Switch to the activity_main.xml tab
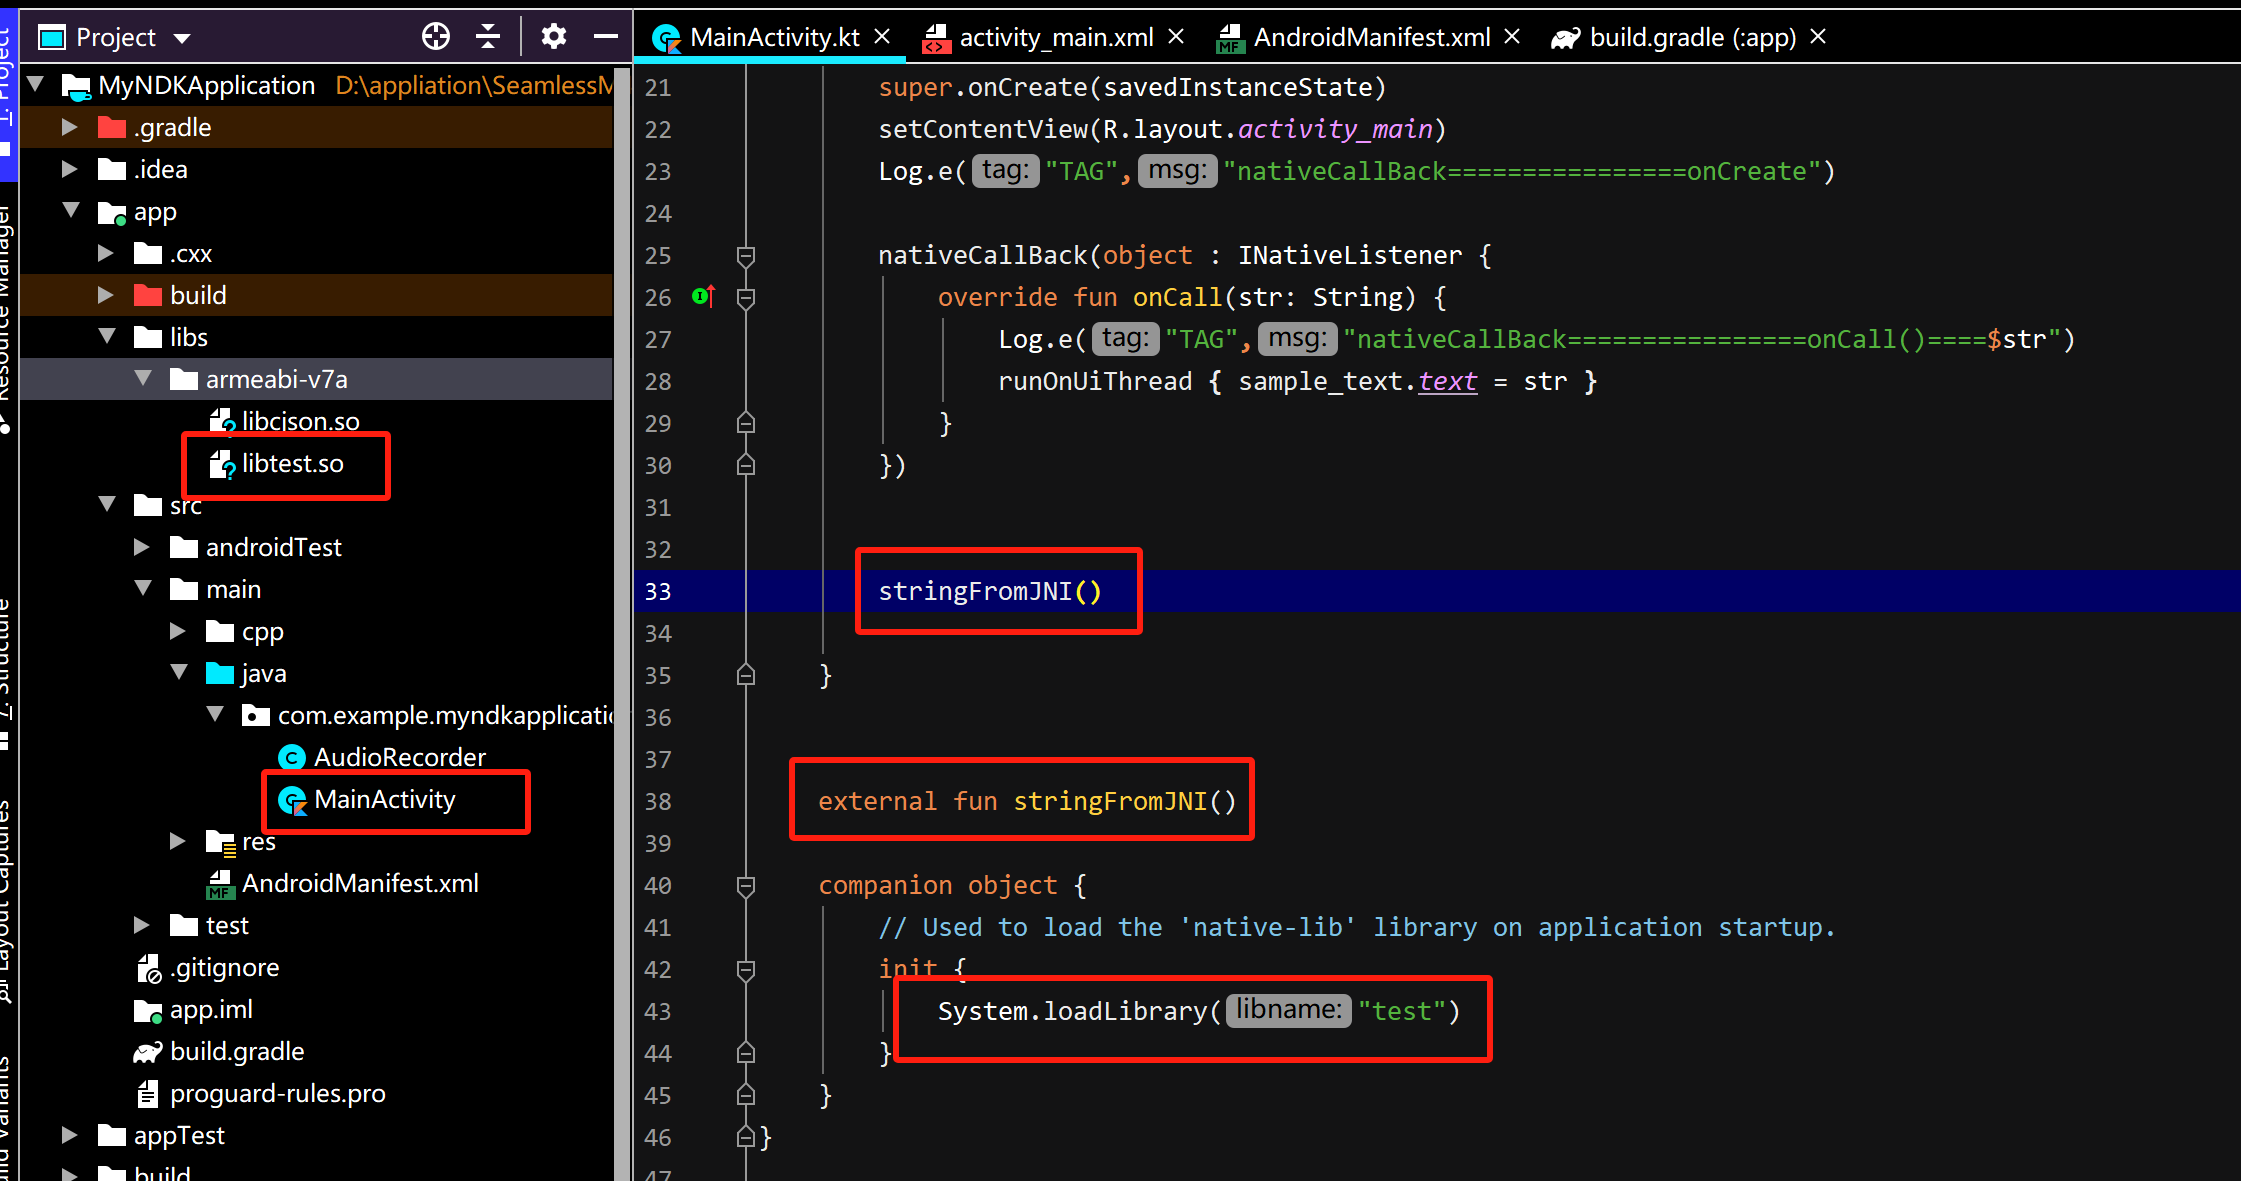The width and height of the screenshot is (2241, 1181). click(1055, 38)
